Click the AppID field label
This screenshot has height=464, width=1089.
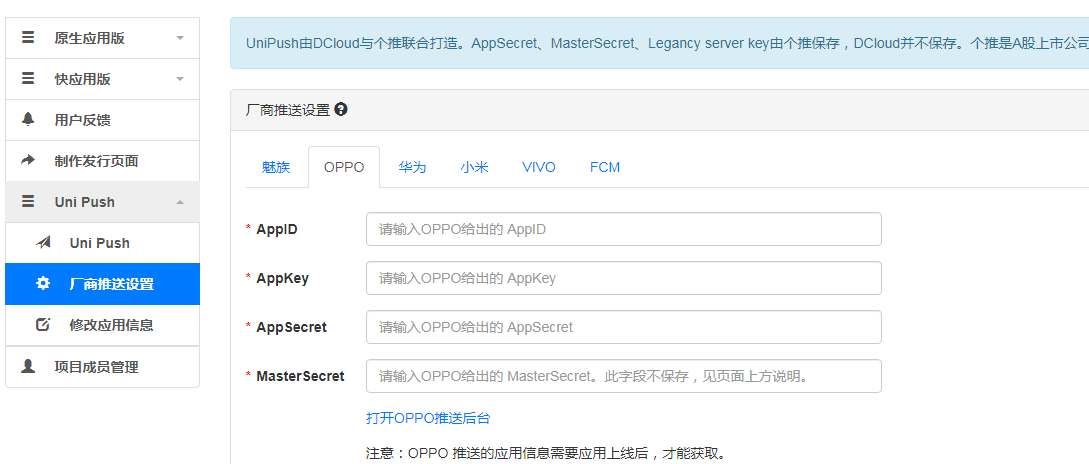(x=277, y=229)
